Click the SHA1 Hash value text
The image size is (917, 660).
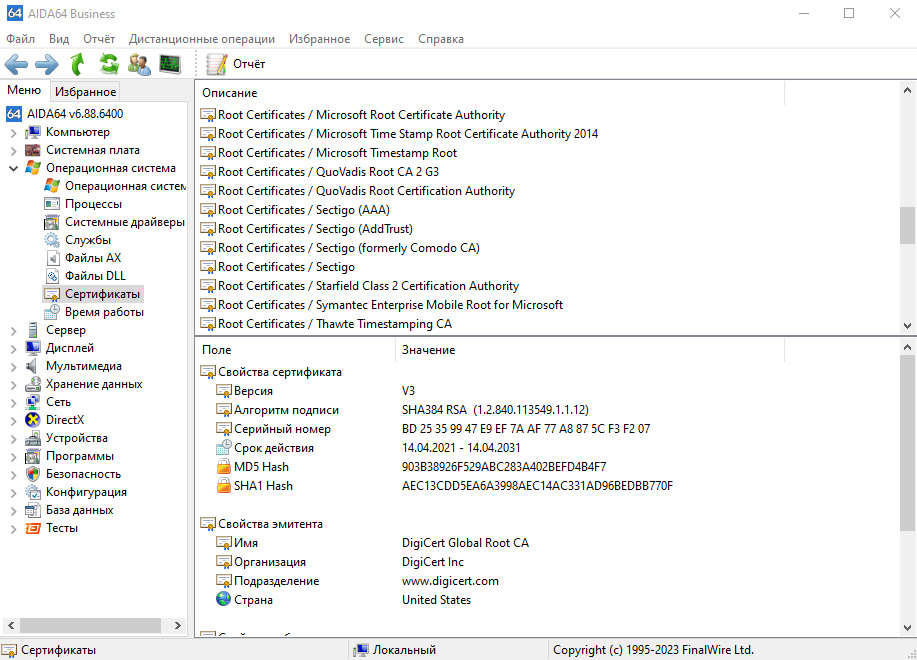coord(537,486)
